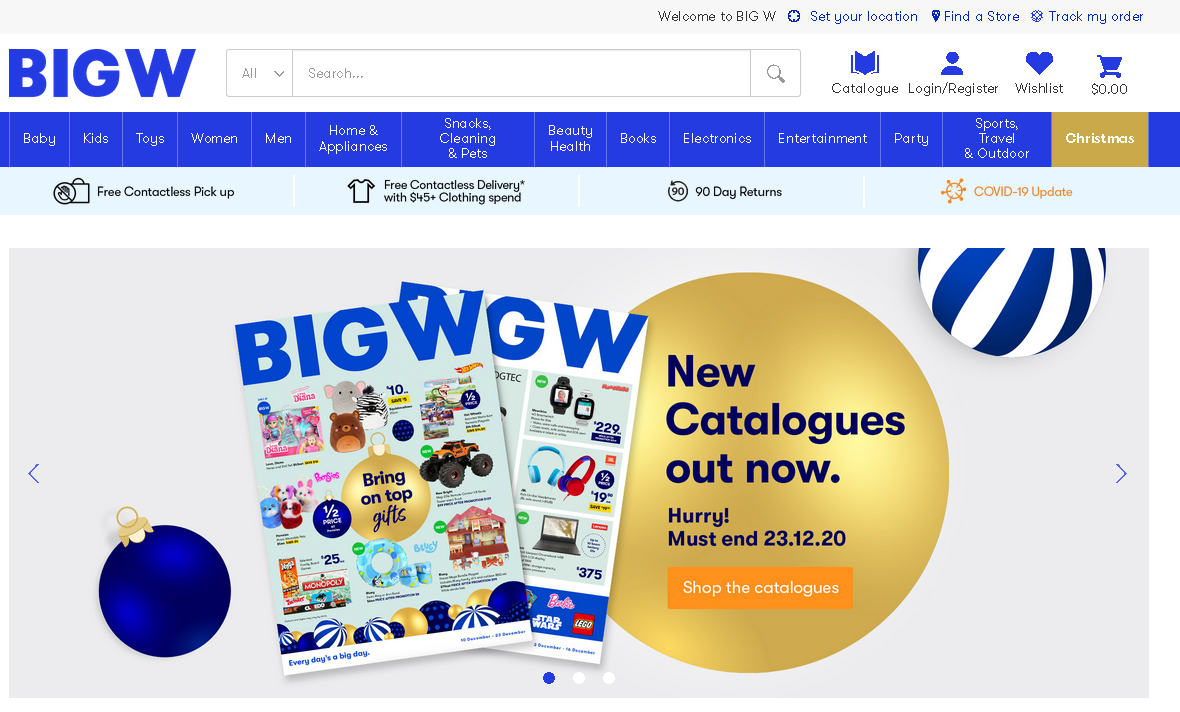Click Shop the catalogues button
Screen dimensions: 1180x712
pos(760,588)
